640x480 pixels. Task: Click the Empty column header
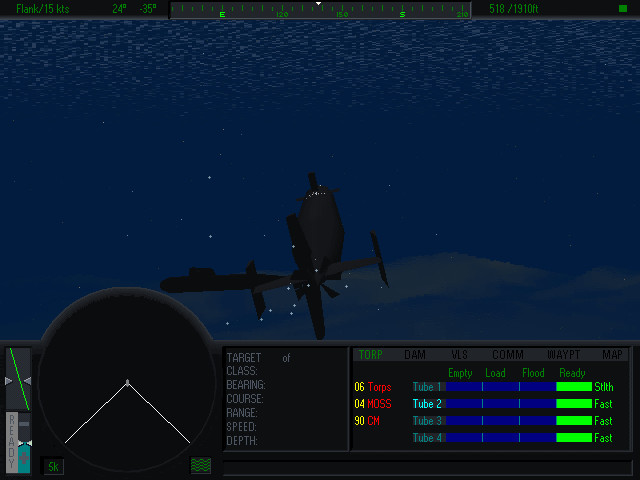tap(460, 373)
